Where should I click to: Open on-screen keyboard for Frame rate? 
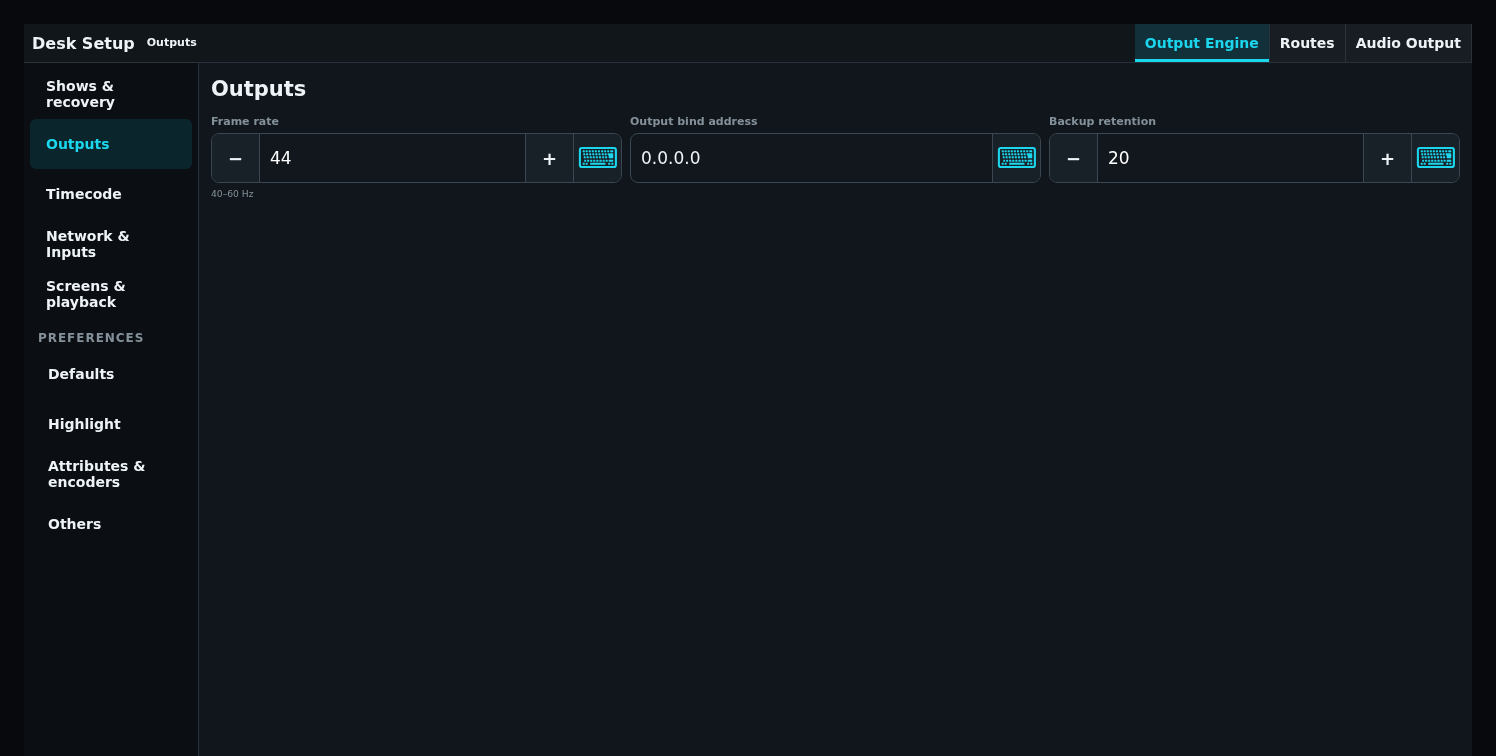tap(598, 158)
